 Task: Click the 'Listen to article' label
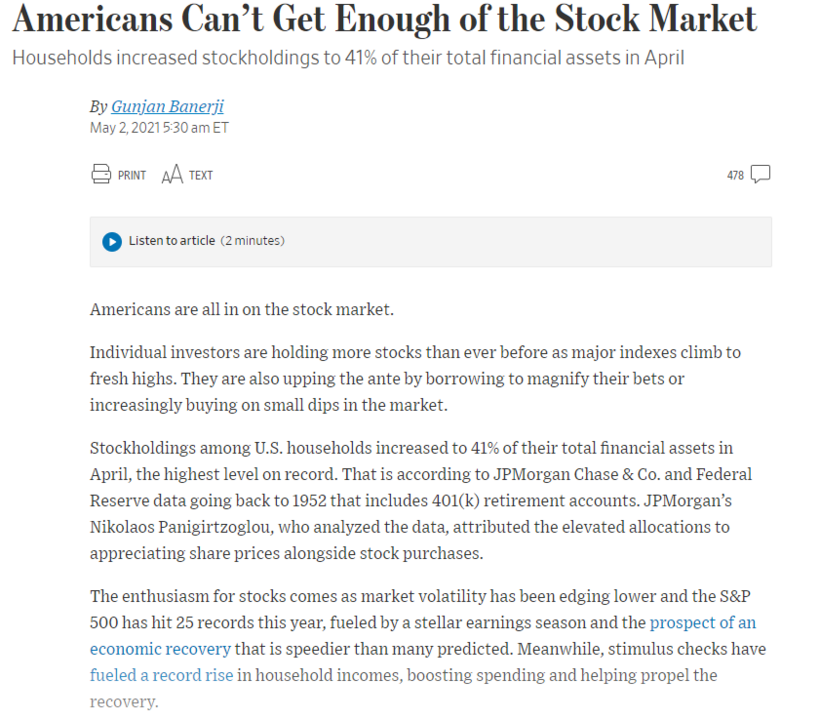click(170, 241)
